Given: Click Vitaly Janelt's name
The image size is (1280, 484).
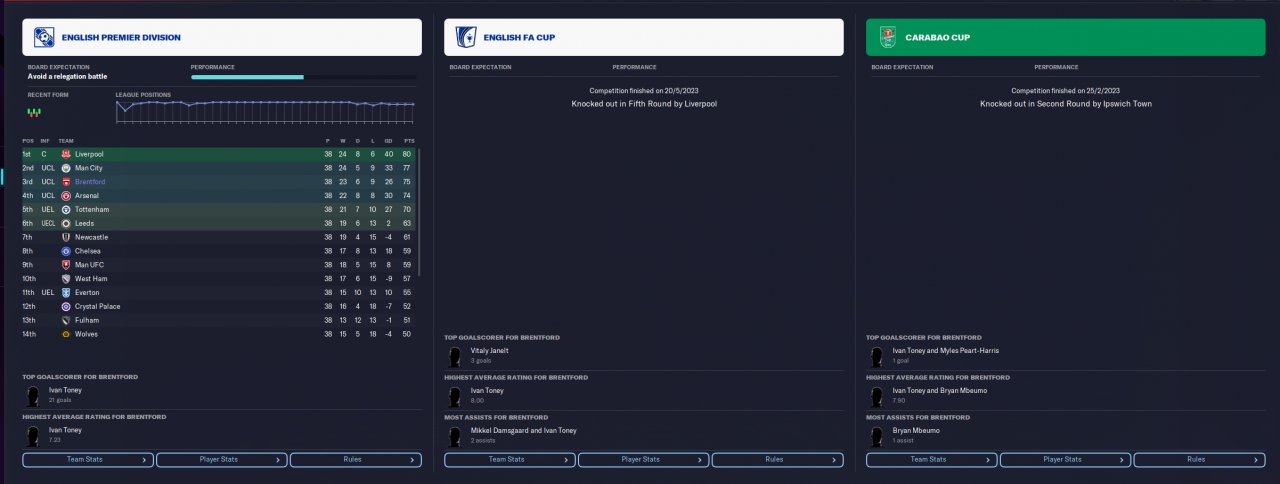Looking at the screenshot, I should (488, 351).
